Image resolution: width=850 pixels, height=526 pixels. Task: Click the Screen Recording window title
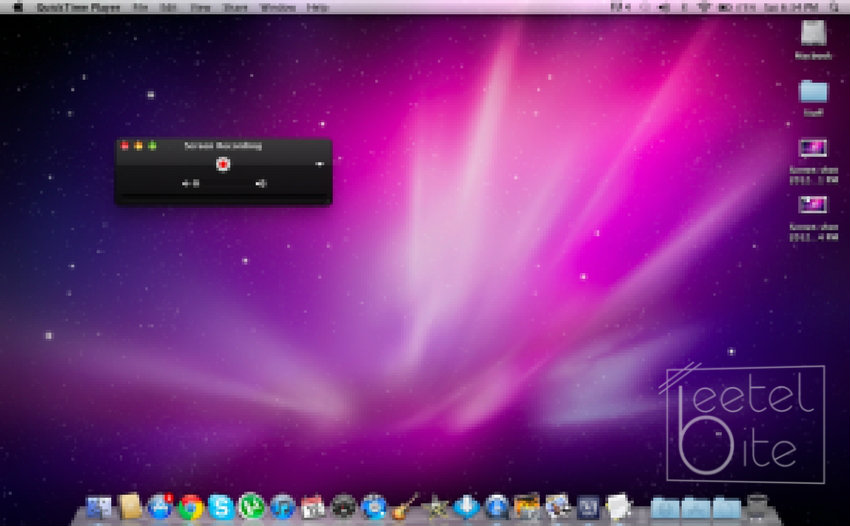pyautogui.click(x=223, y=145)
